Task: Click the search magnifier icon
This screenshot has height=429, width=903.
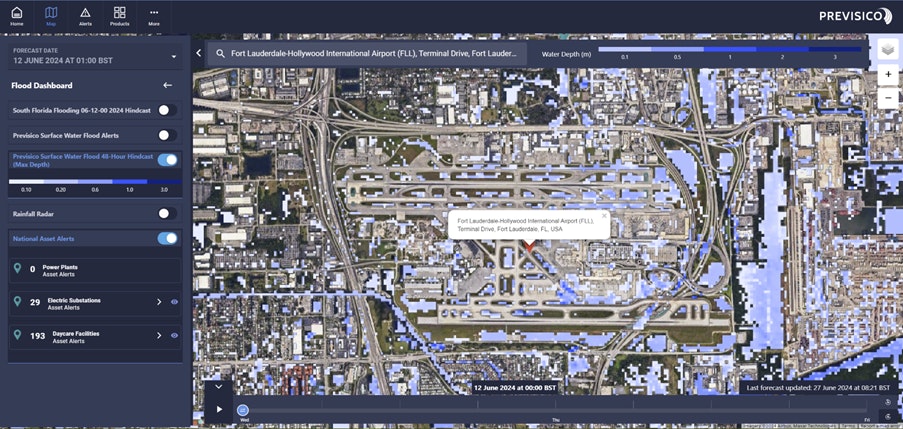Action: coord(220,54)
